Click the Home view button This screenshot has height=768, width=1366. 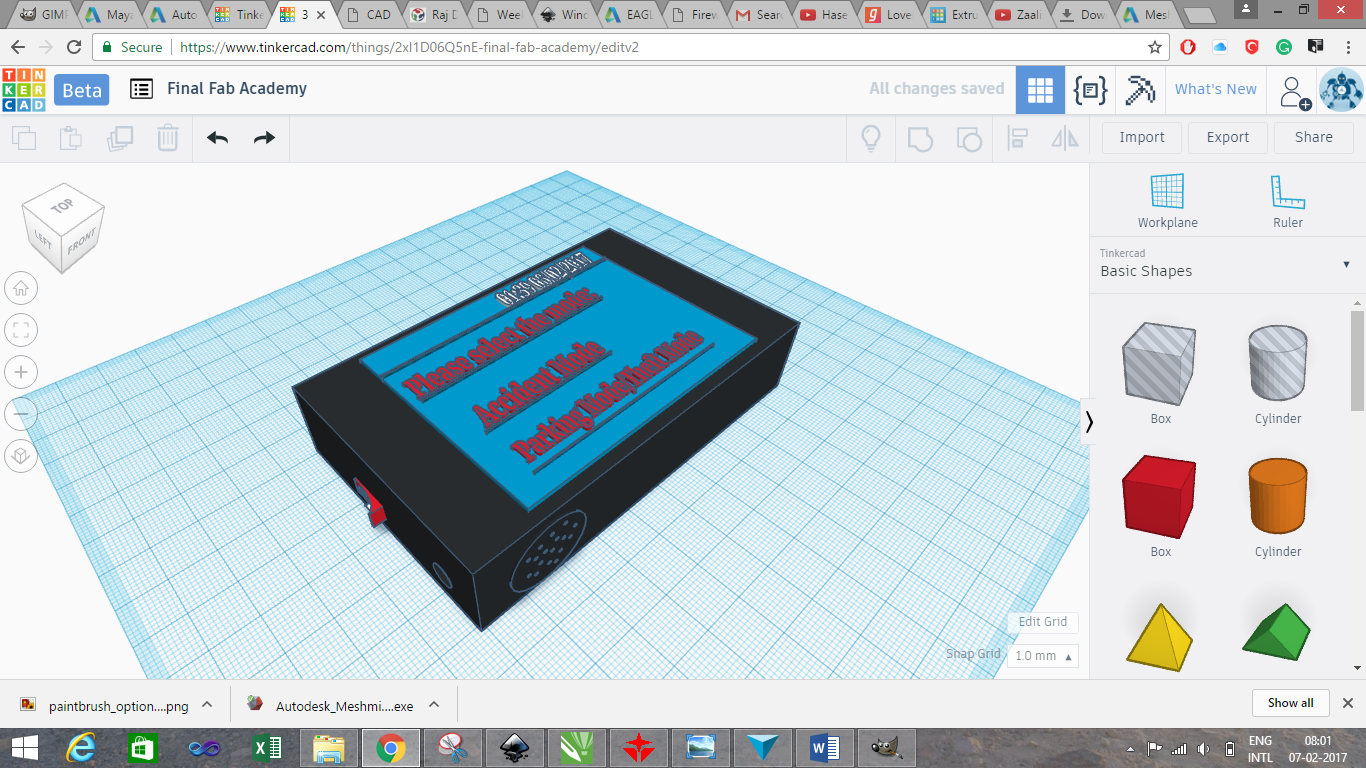pos(22,289)
